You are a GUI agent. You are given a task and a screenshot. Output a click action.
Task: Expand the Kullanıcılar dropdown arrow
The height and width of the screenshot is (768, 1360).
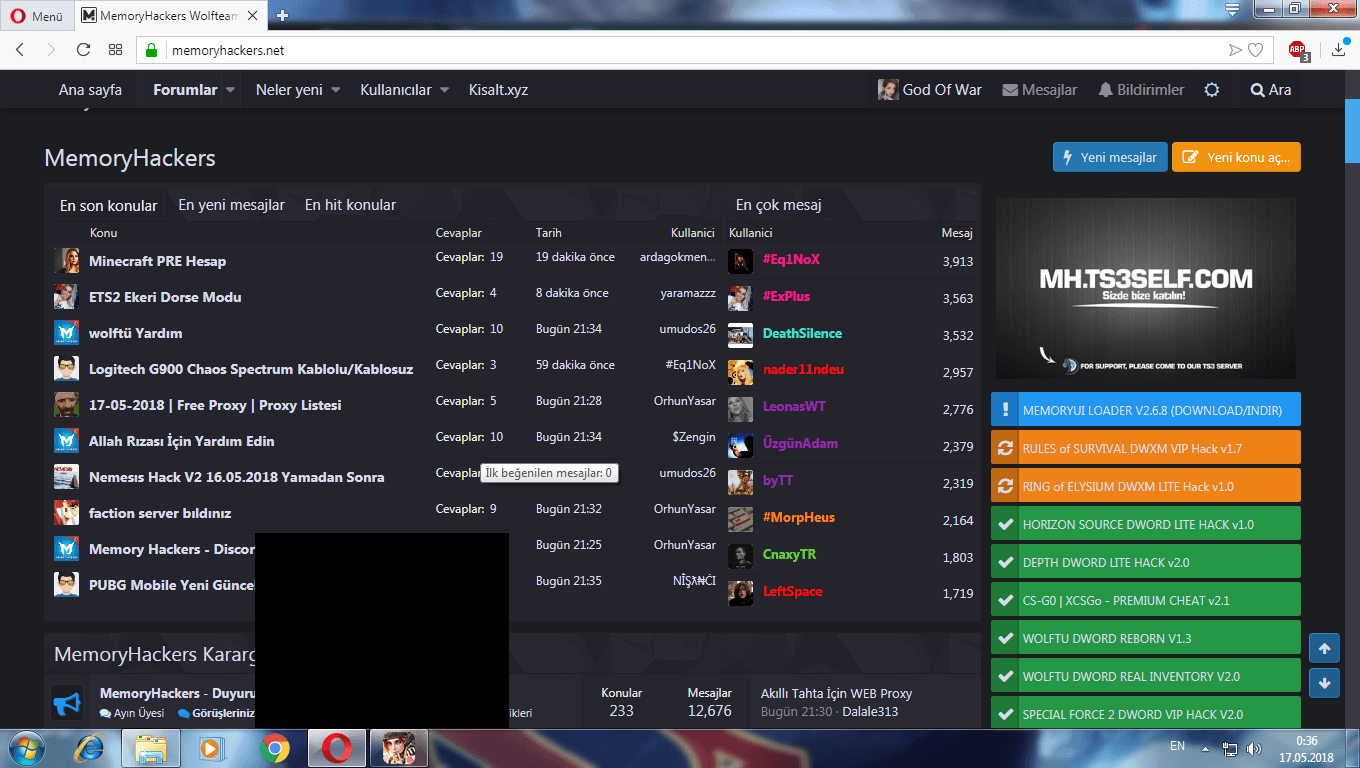tap(444, 90)
